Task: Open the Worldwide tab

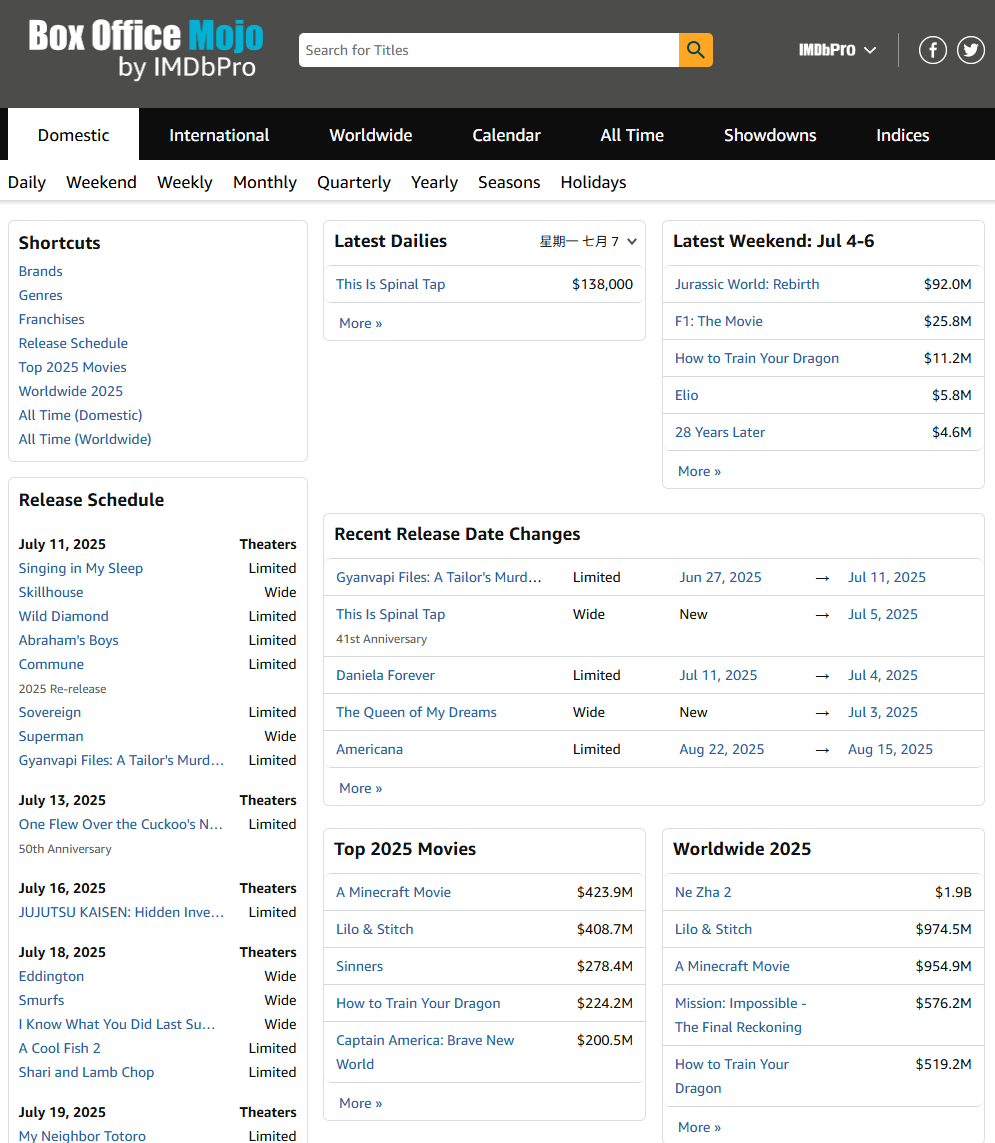Action: 371,135
